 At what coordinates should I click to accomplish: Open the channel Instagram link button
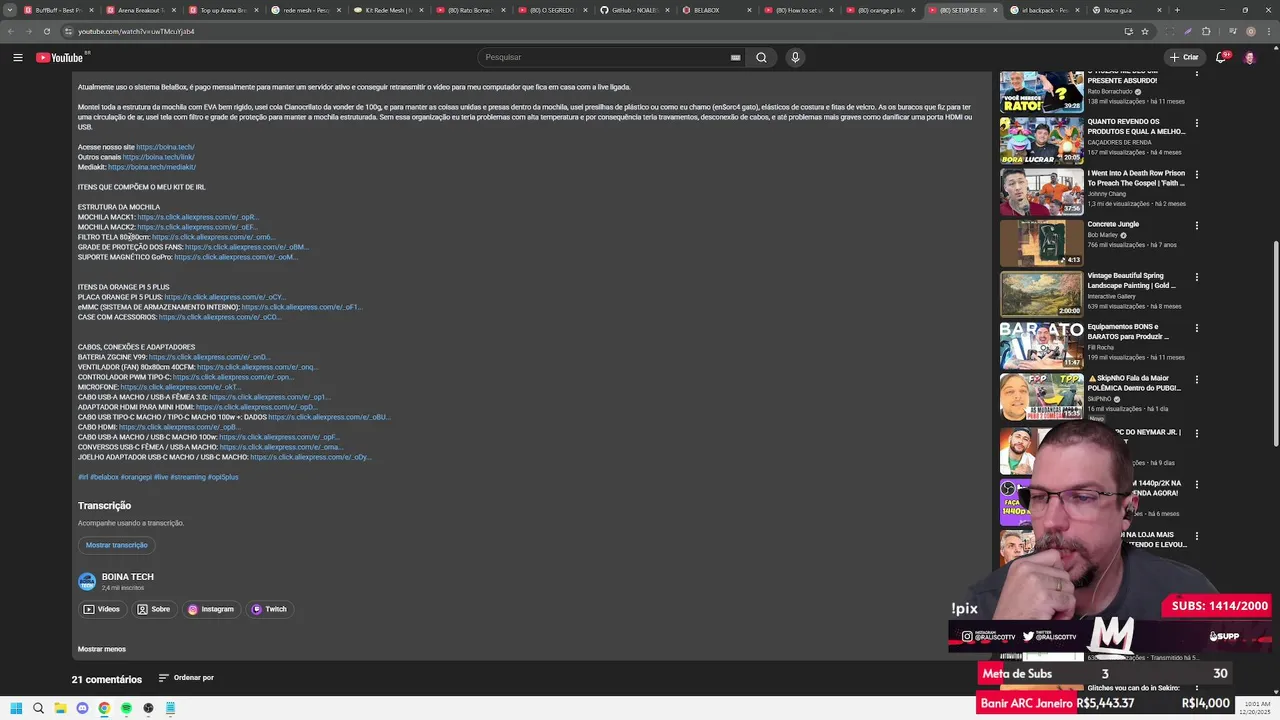211,609
